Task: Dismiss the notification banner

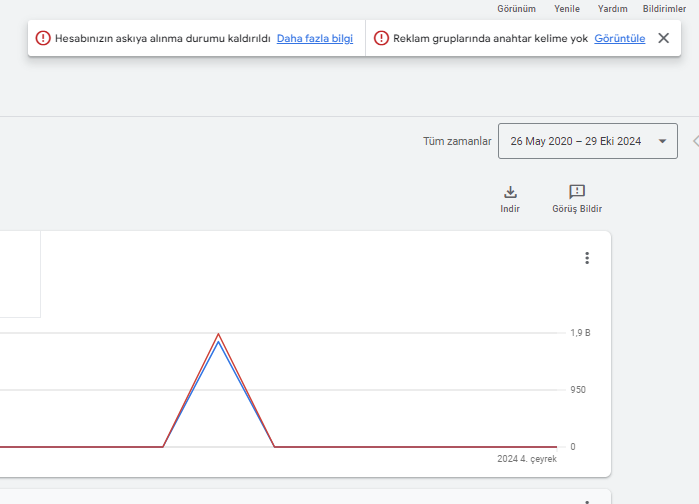Action: pyautogui.click(x=663, y=38)
